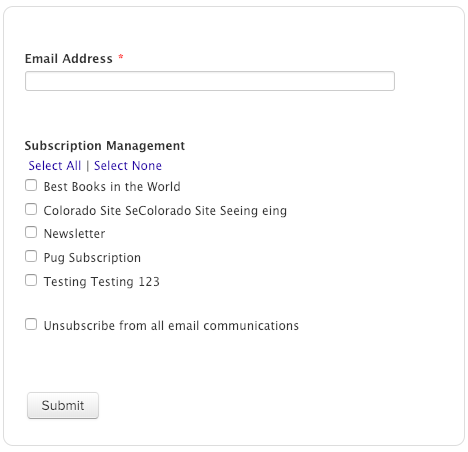Click the Subscription Management heading

click(x=105, y=146)
